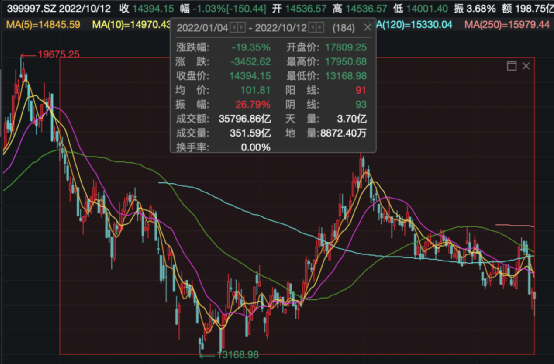Viewport: 554px width, 364px height.
Task: Click the chart high marker 19675.25
Action: click(59, 54)
